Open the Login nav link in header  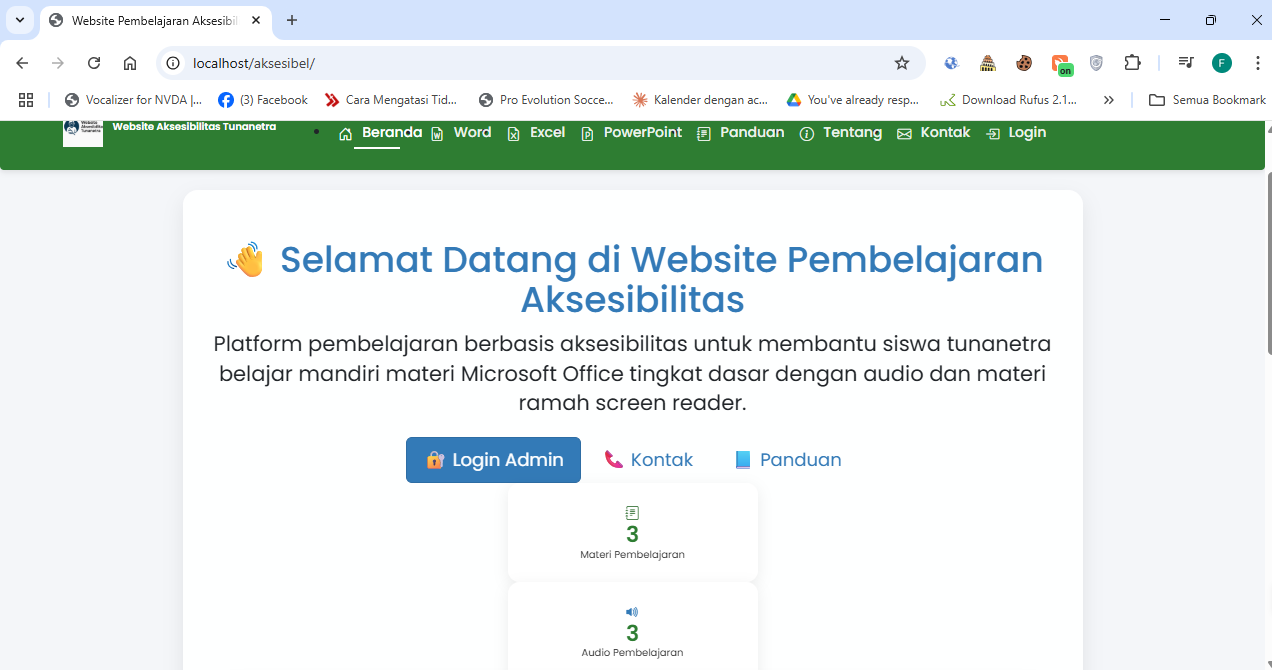tap(1016, 133)
